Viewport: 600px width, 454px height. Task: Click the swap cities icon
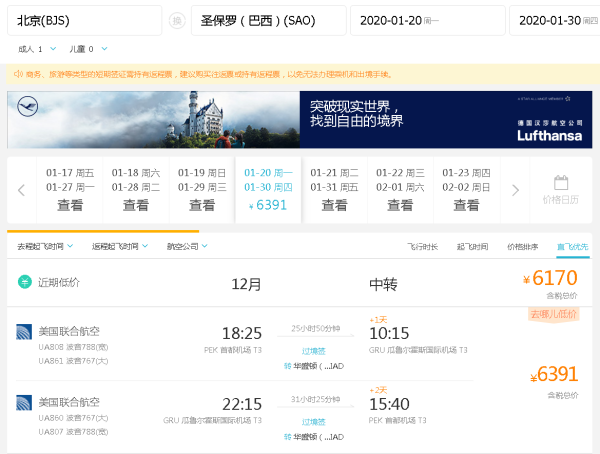(x=177, y=20)
